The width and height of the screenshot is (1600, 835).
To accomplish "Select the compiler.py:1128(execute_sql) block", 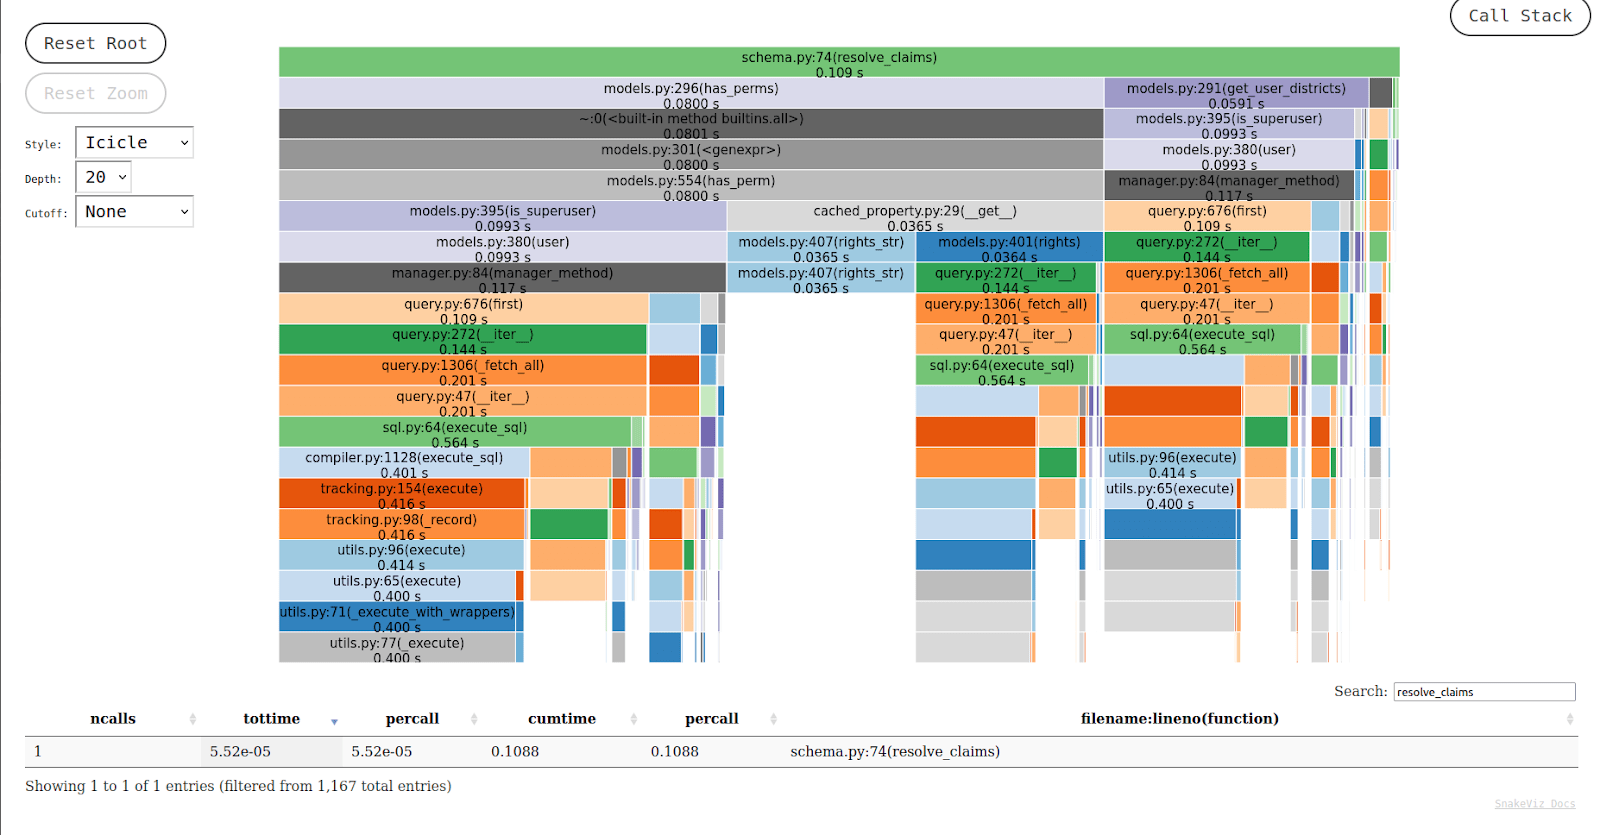I will coord(404,463).
